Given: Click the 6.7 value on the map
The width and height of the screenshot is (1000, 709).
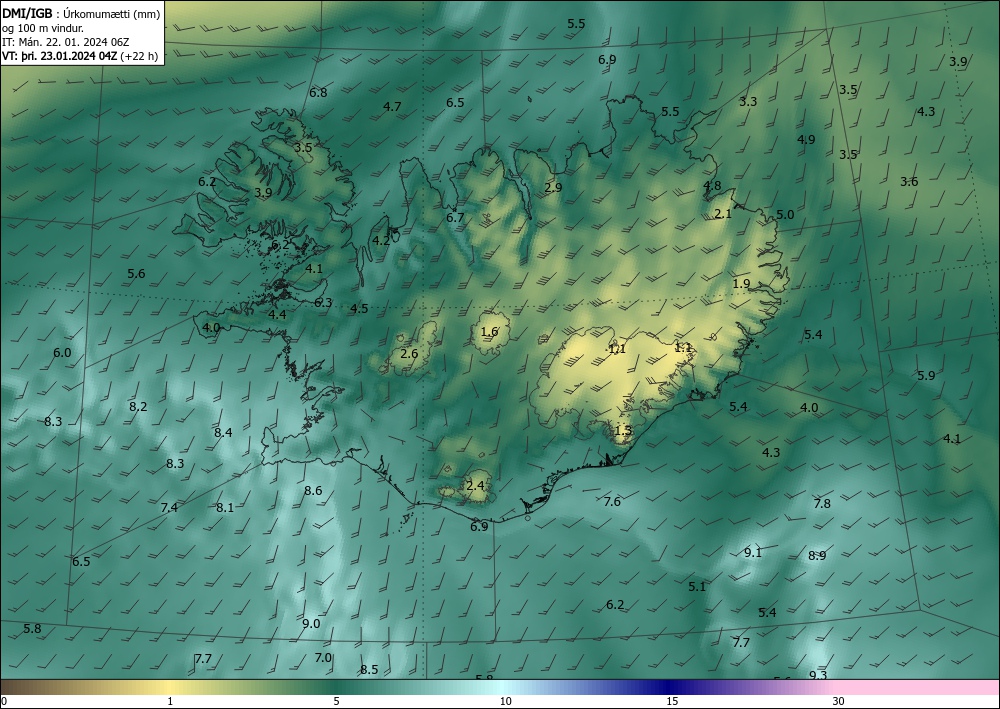Looking at the screenshot, I should coord(455,217).
